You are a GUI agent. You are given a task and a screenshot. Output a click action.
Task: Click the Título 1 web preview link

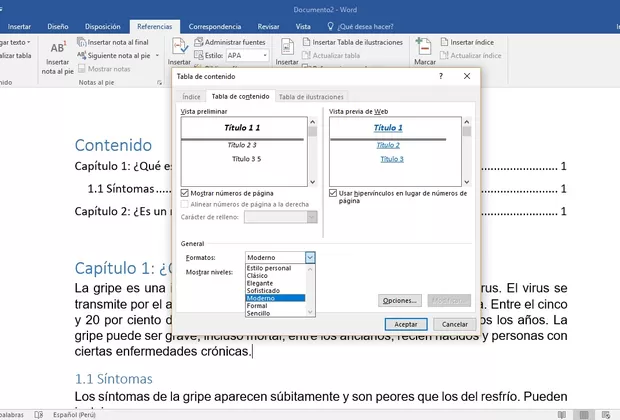(x=388, y=128)
